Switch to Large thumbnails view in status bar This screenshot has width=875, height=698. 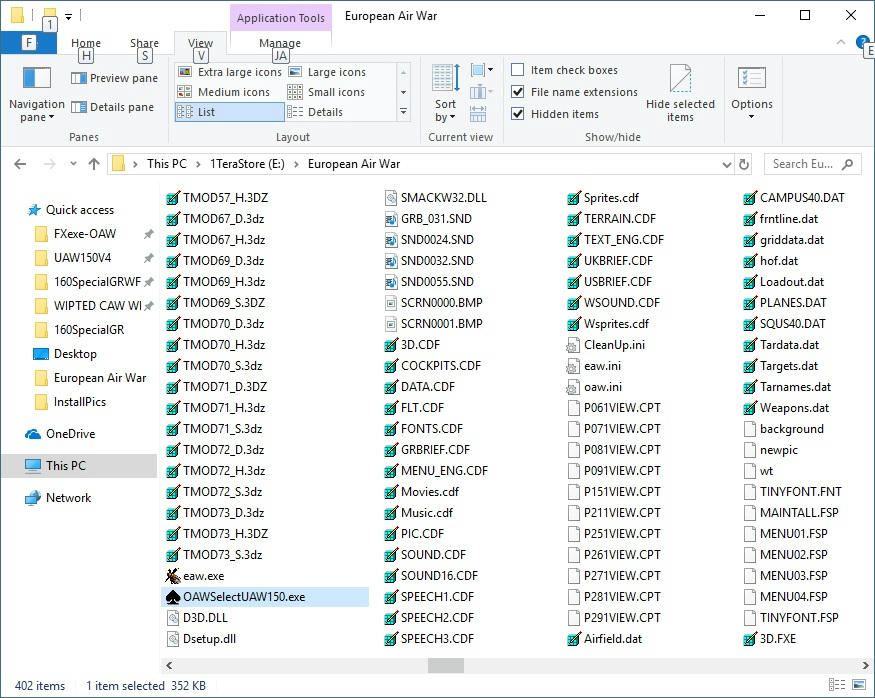tap(859, 685)
